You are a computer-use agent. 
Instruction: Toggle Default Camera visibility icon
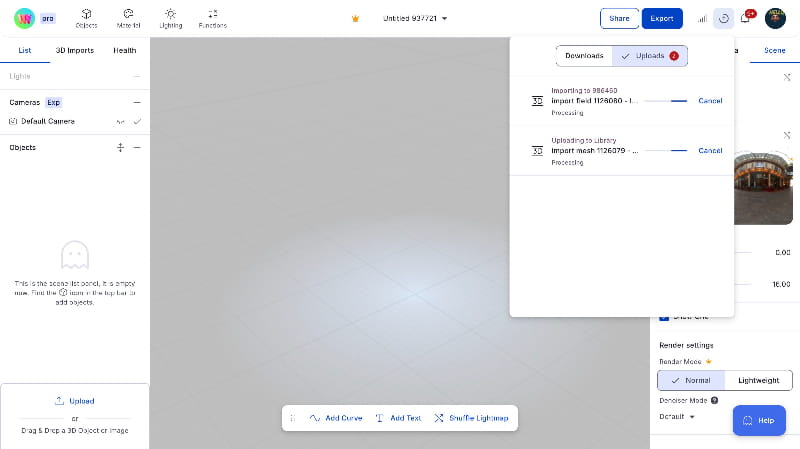[120, 121]
